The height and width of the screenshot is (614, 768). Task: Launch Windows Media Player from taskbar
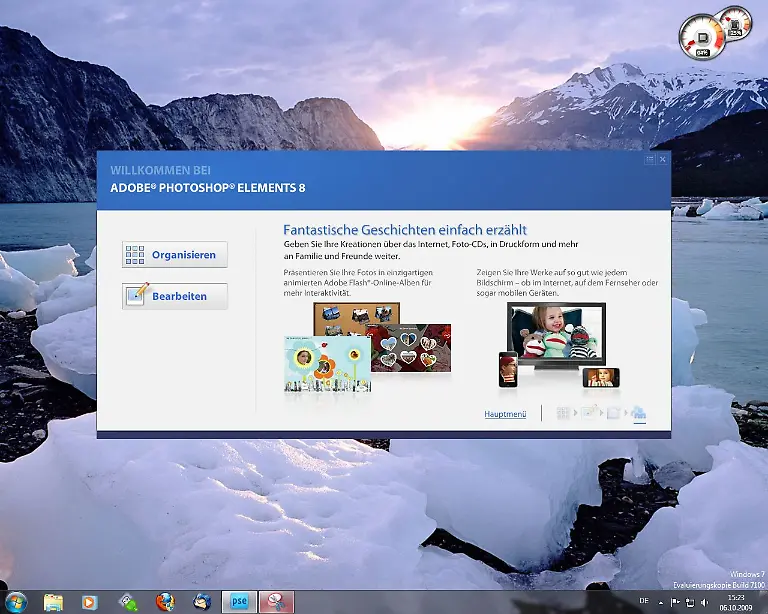90,601
